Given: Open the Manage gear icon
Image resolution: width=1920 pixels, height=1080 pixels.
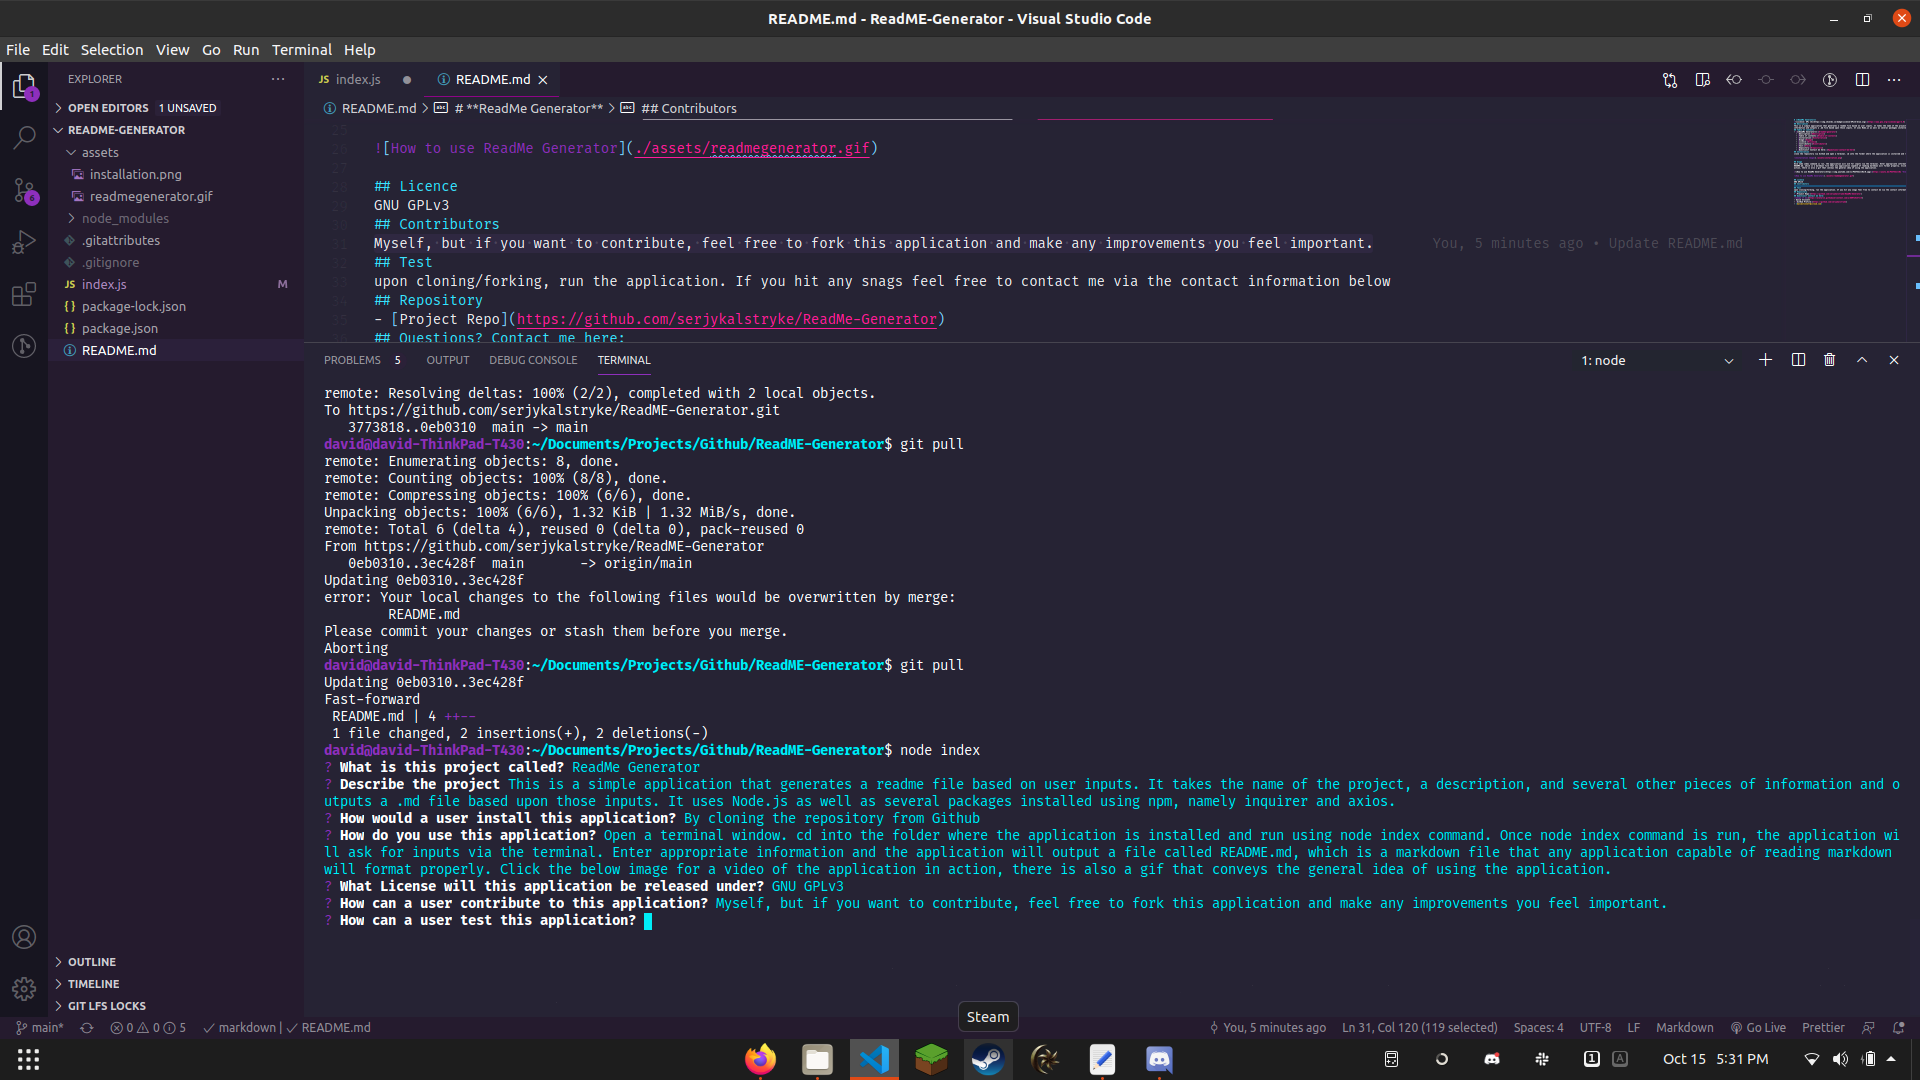Looking at the screenshot, I should [24, 989].
